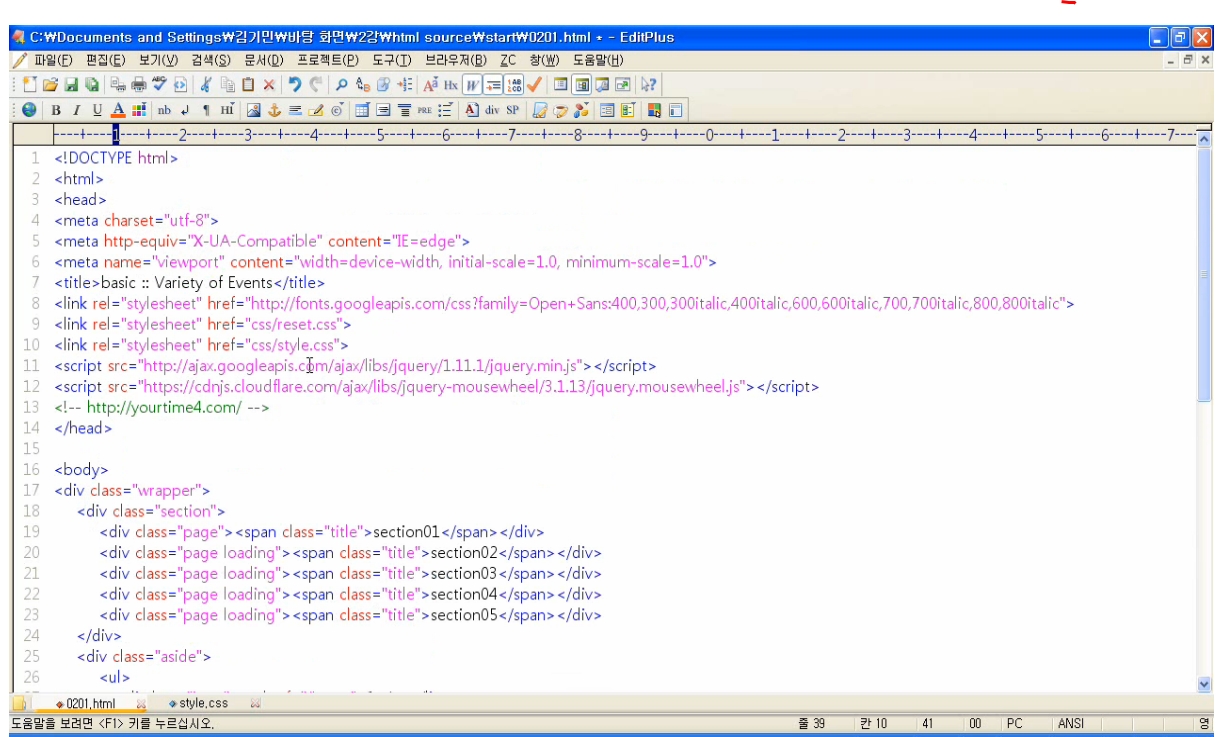Image resolution: width=1219 pixels, height=737 pixels.
Task: Insert div tag button
Action: point(492,110)
